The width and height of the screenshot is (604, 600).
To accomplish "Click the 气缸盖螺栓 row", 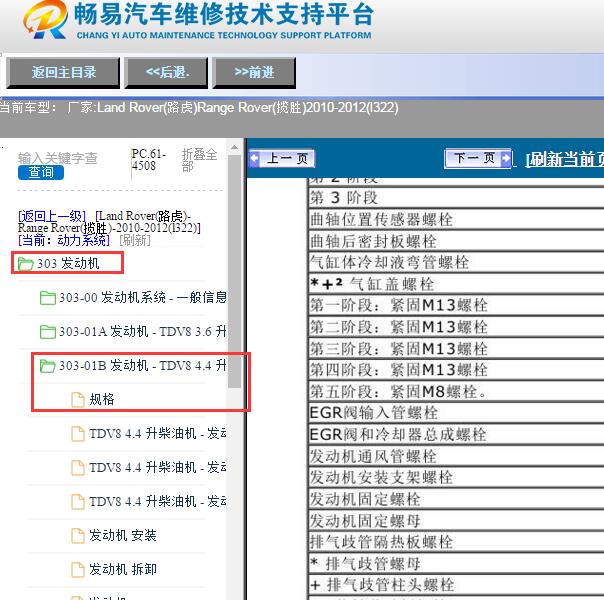I will 456,284.
